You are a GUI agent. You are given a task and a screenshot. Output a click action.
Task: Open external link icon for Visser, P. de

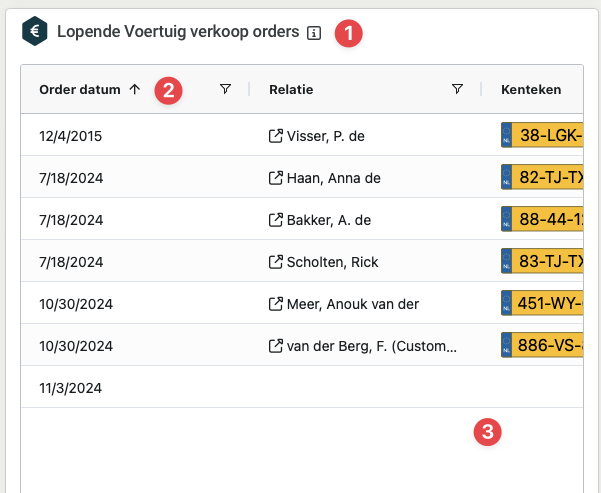(x=276, y=136)
